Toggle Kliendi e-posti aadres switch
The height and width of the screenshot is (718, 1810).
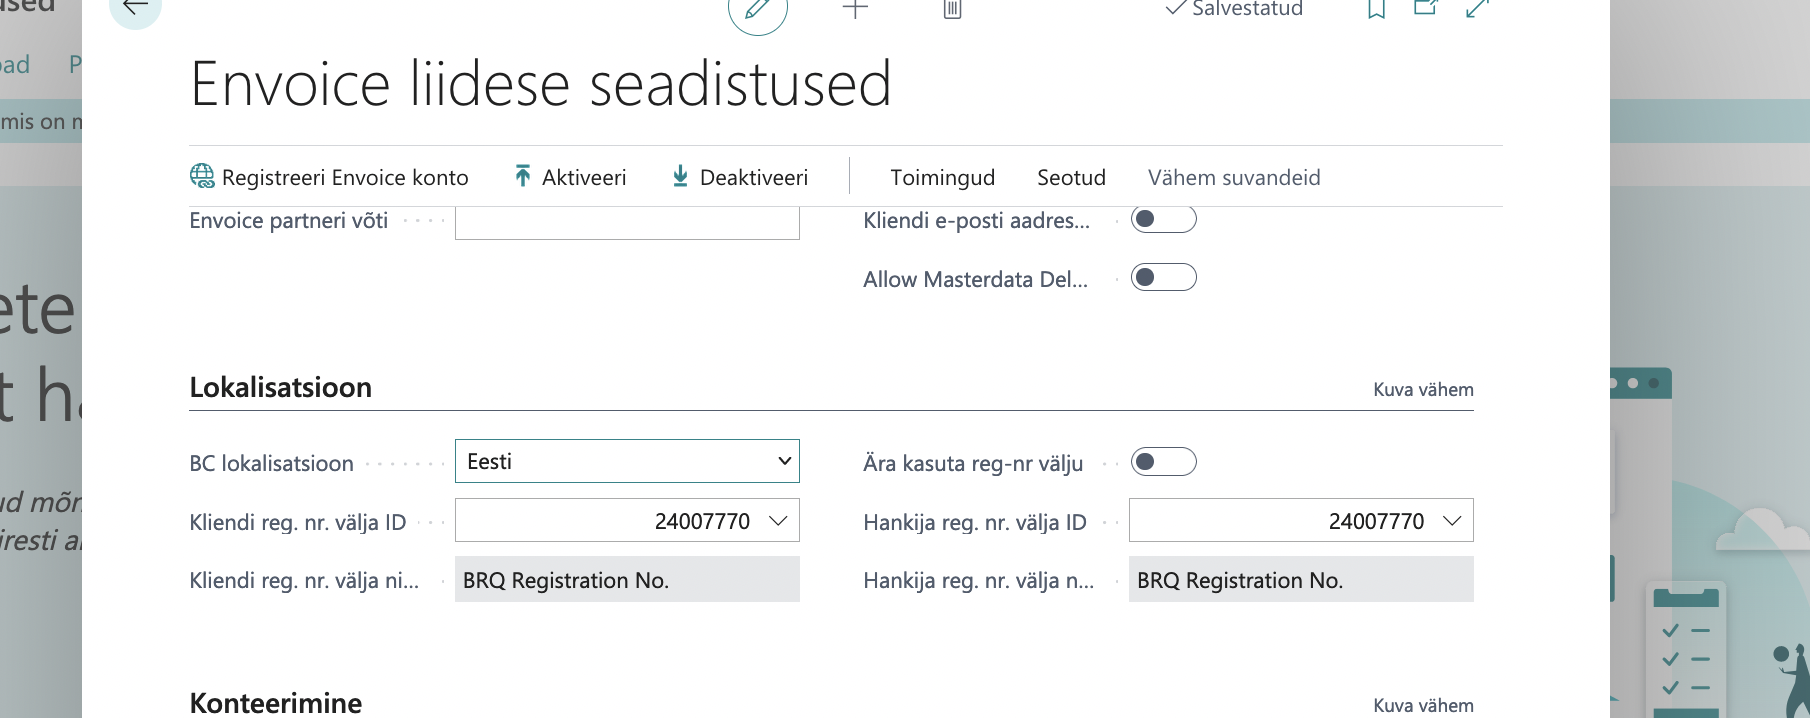(1163, 219)
